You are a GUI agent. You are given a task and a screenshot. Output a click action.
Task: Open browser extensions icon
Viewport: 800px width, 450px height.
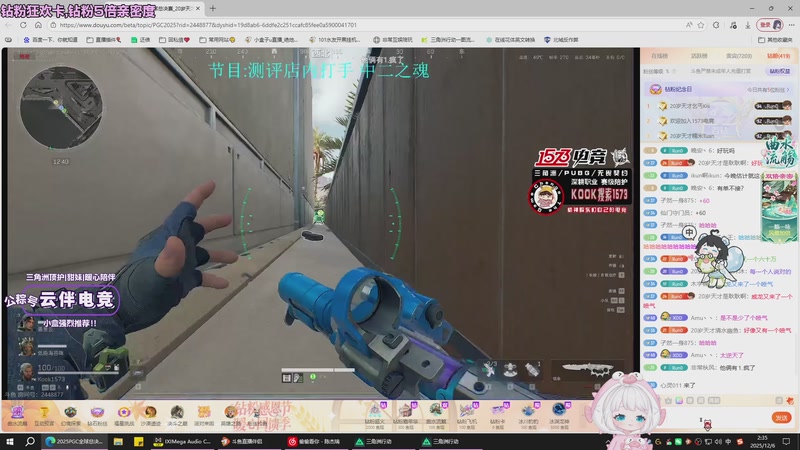[x=716, y=25]
